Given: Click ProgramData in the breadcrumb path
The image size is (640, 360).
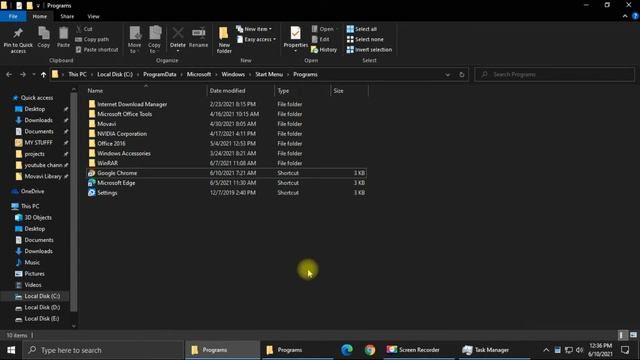Looking at the screenshot, I should point(160,74).
